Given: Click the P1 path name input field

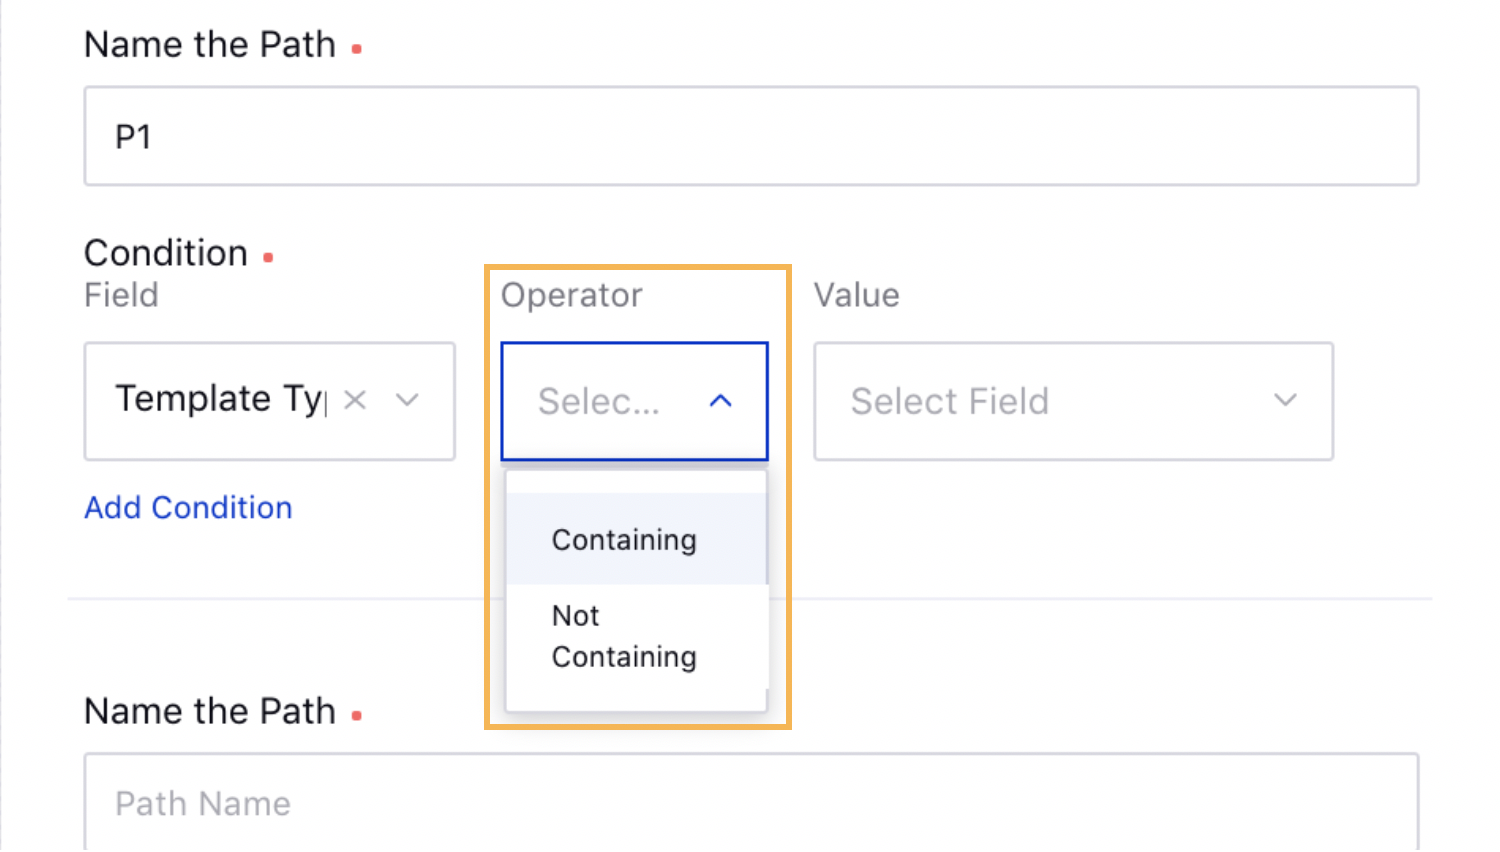Looking at the screenshot, I should coord(751,136).
